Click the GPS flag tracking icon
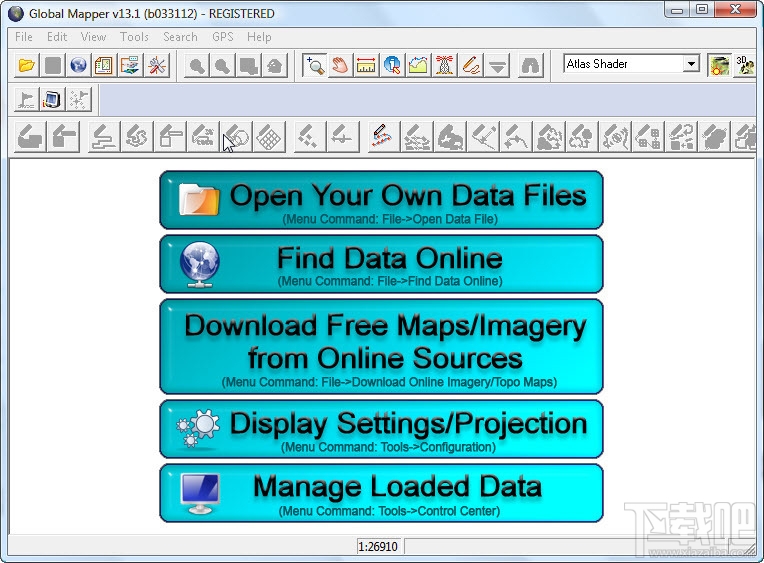 (26, 99)
